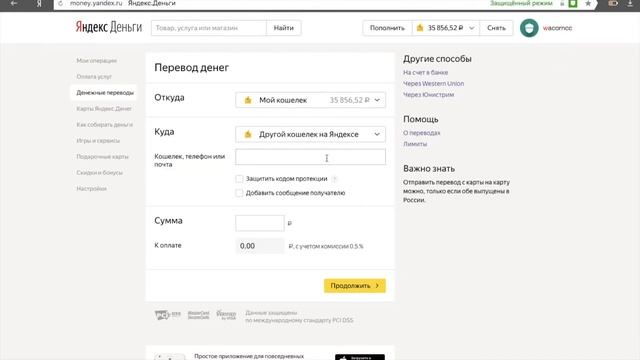Click the MasterCard SecureCode badge
Image resolution: width=640 pixels, height=360 pixels.
click(x=198, y=315)
